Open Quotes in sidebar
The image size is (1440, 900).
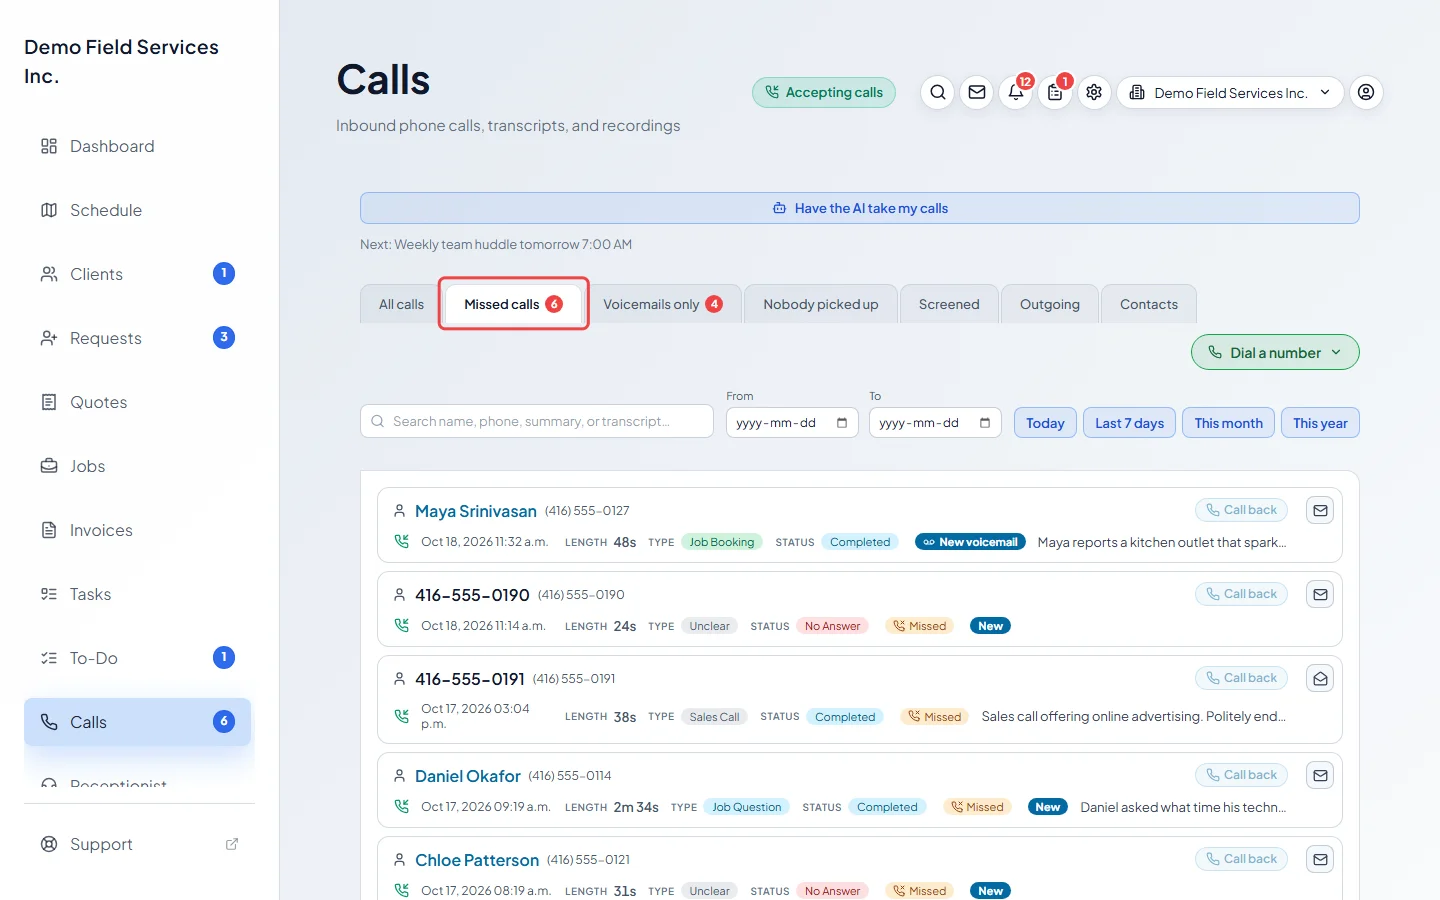(x=138, y=402)
